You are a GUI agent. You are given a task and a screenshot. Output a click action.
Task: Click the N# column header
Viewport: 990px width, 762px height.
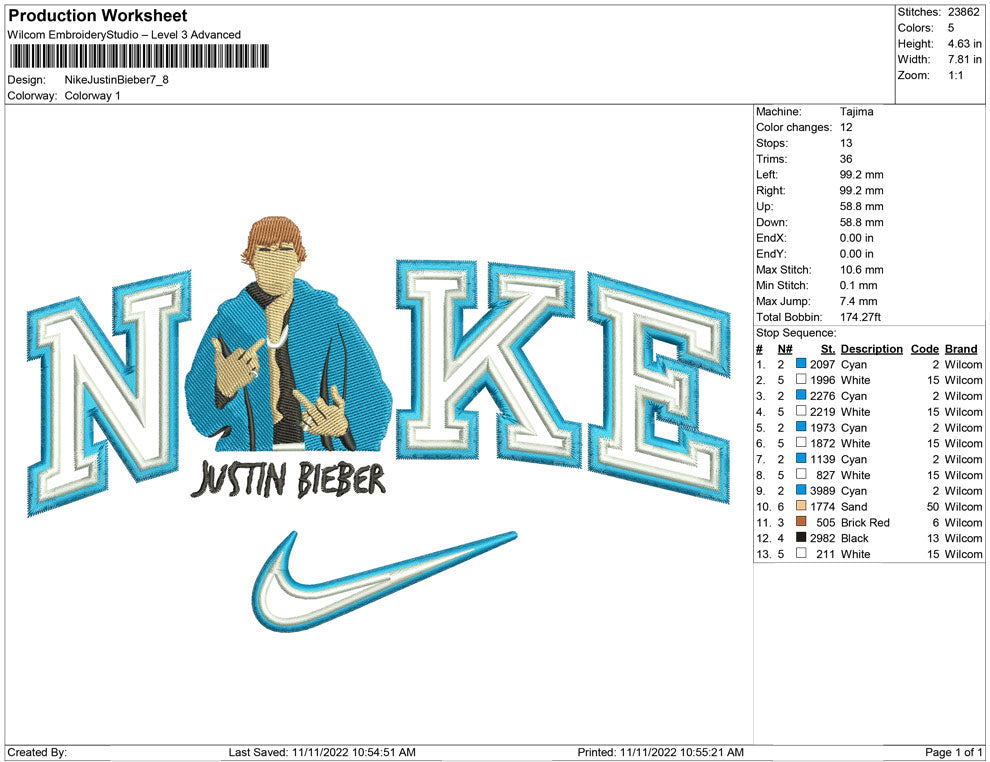[785, 349]
